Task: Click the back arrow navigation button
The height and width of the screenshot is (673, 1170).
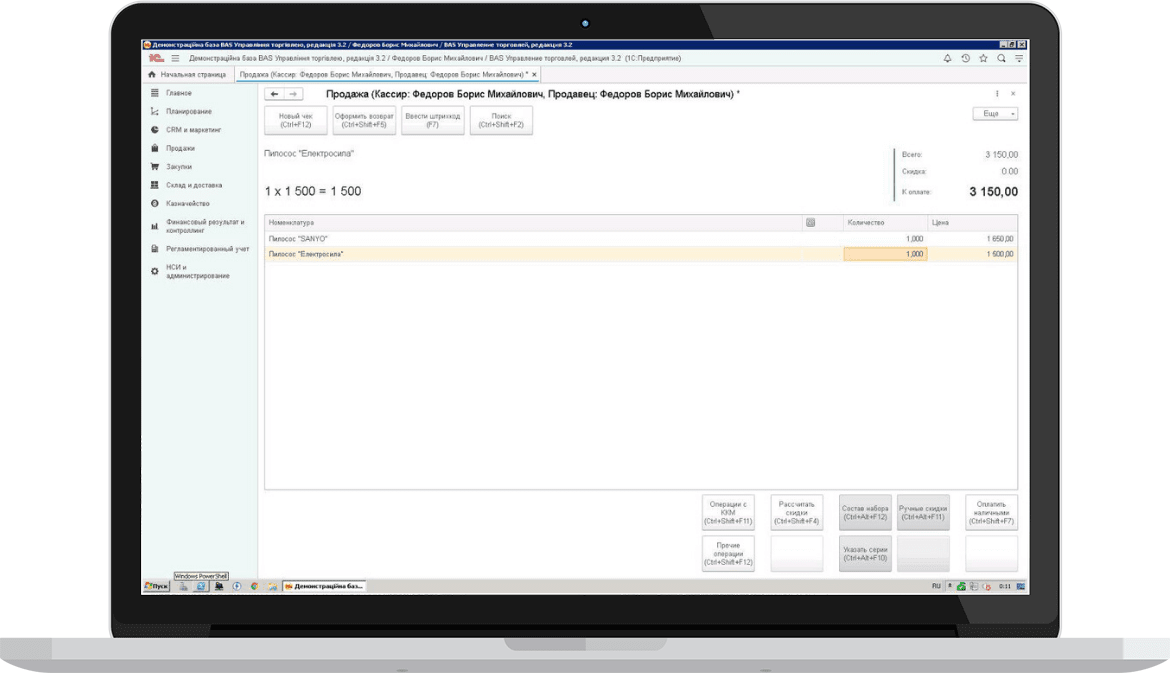Action: pyautogui.click(x=275, y=94)
